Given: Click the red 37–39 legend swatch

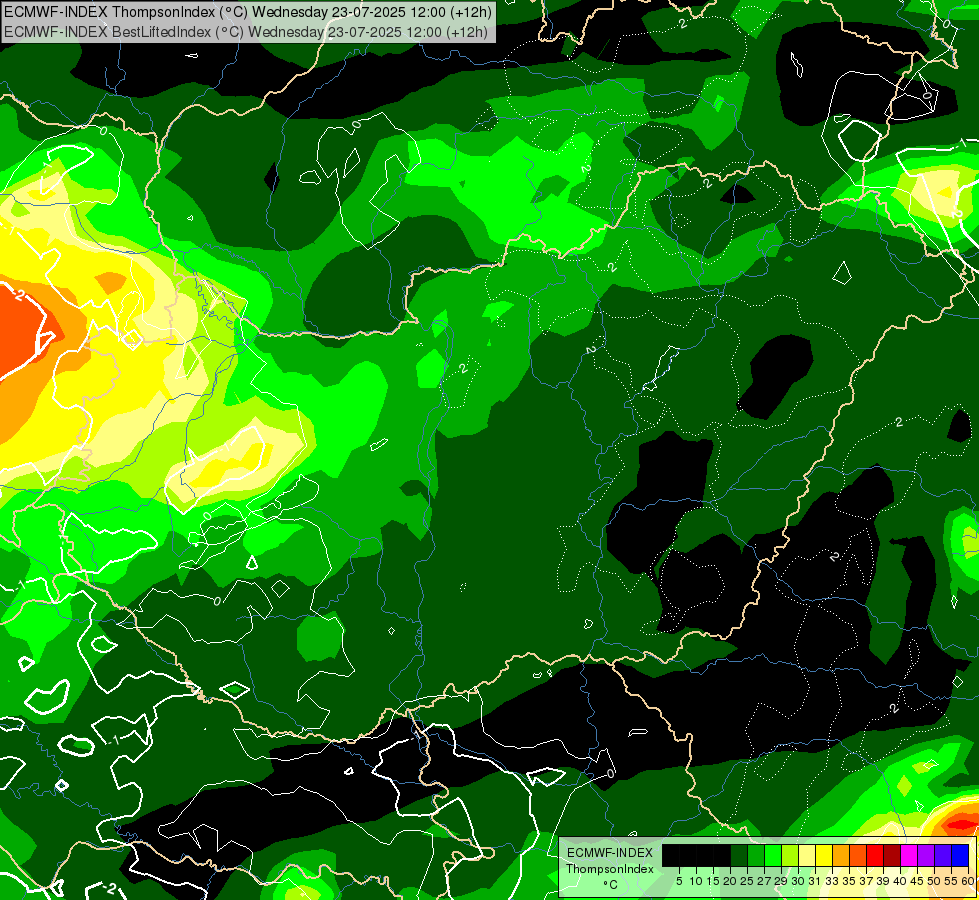Looking at the screenshot, I should [x=875, y=856].
